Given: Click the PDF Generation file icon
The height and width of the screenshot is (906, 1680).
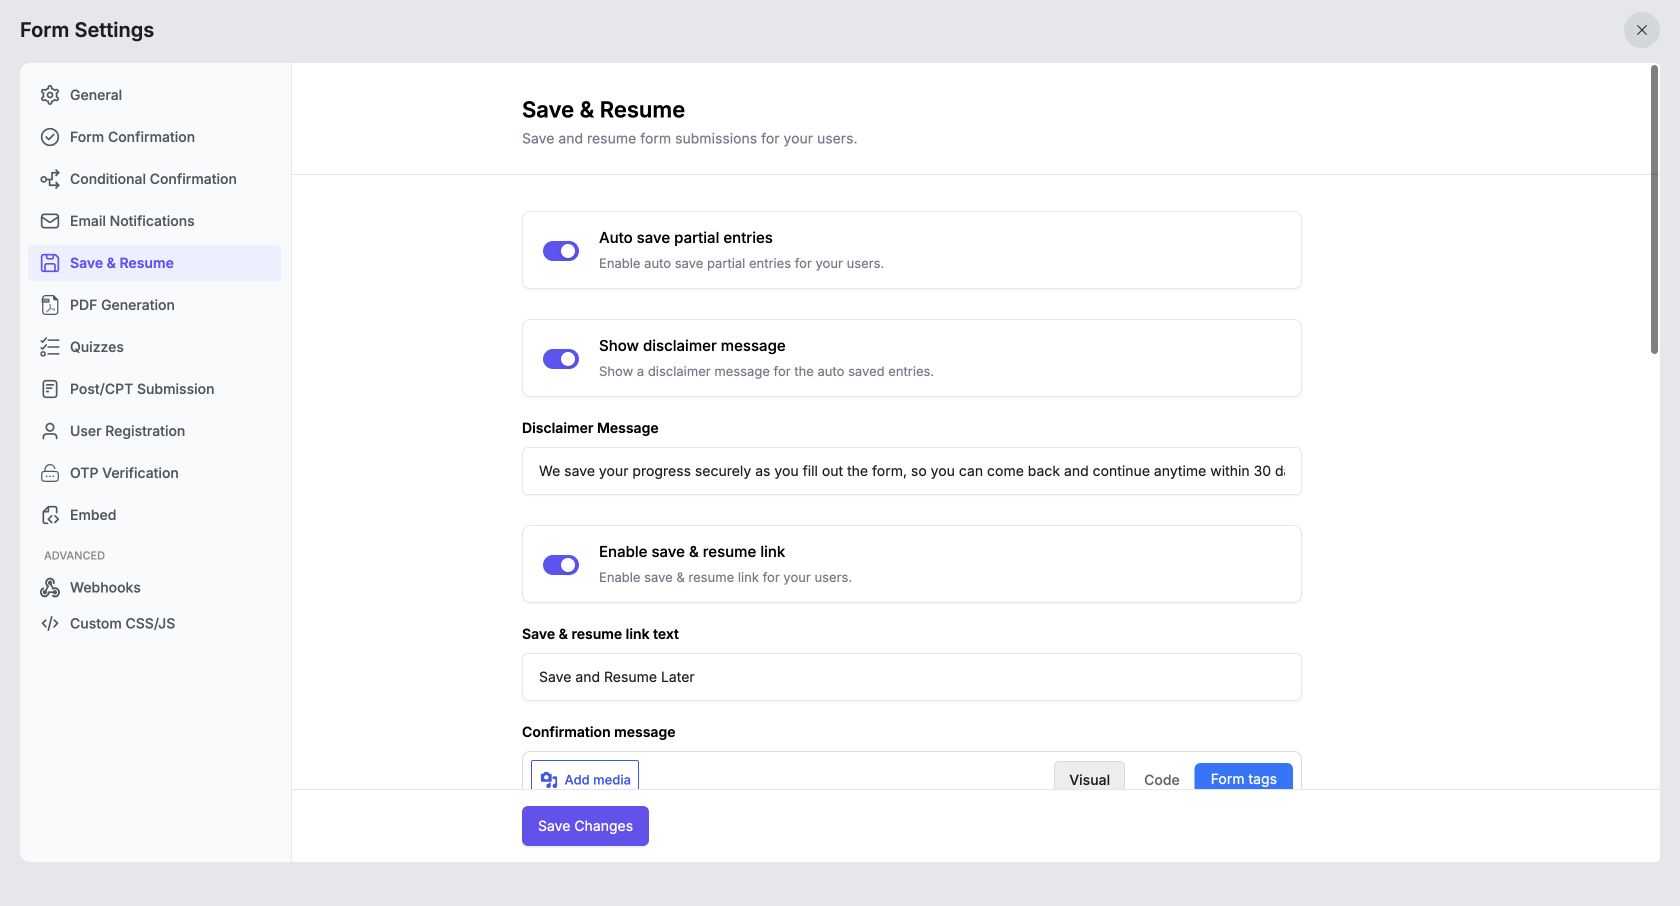Looking at the screenshot, I should [50, 305].
